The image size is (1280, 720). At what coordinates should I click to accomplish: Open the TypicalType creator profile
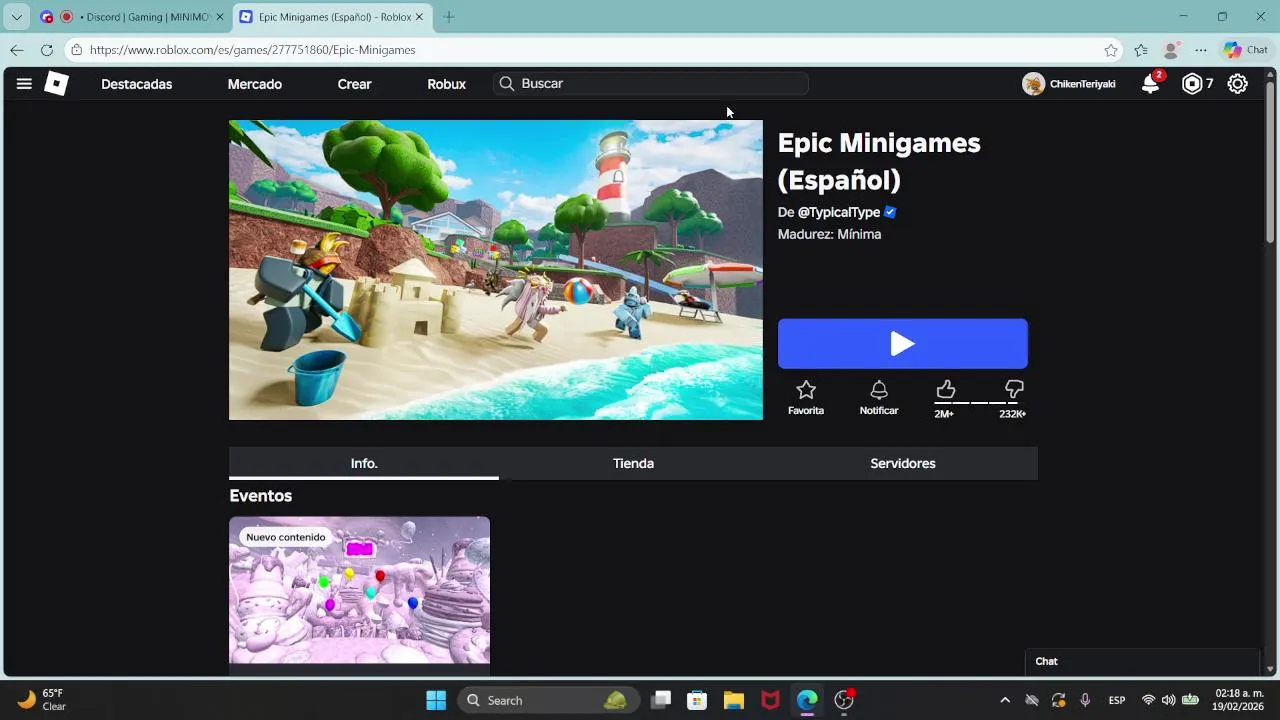[839, 212]
